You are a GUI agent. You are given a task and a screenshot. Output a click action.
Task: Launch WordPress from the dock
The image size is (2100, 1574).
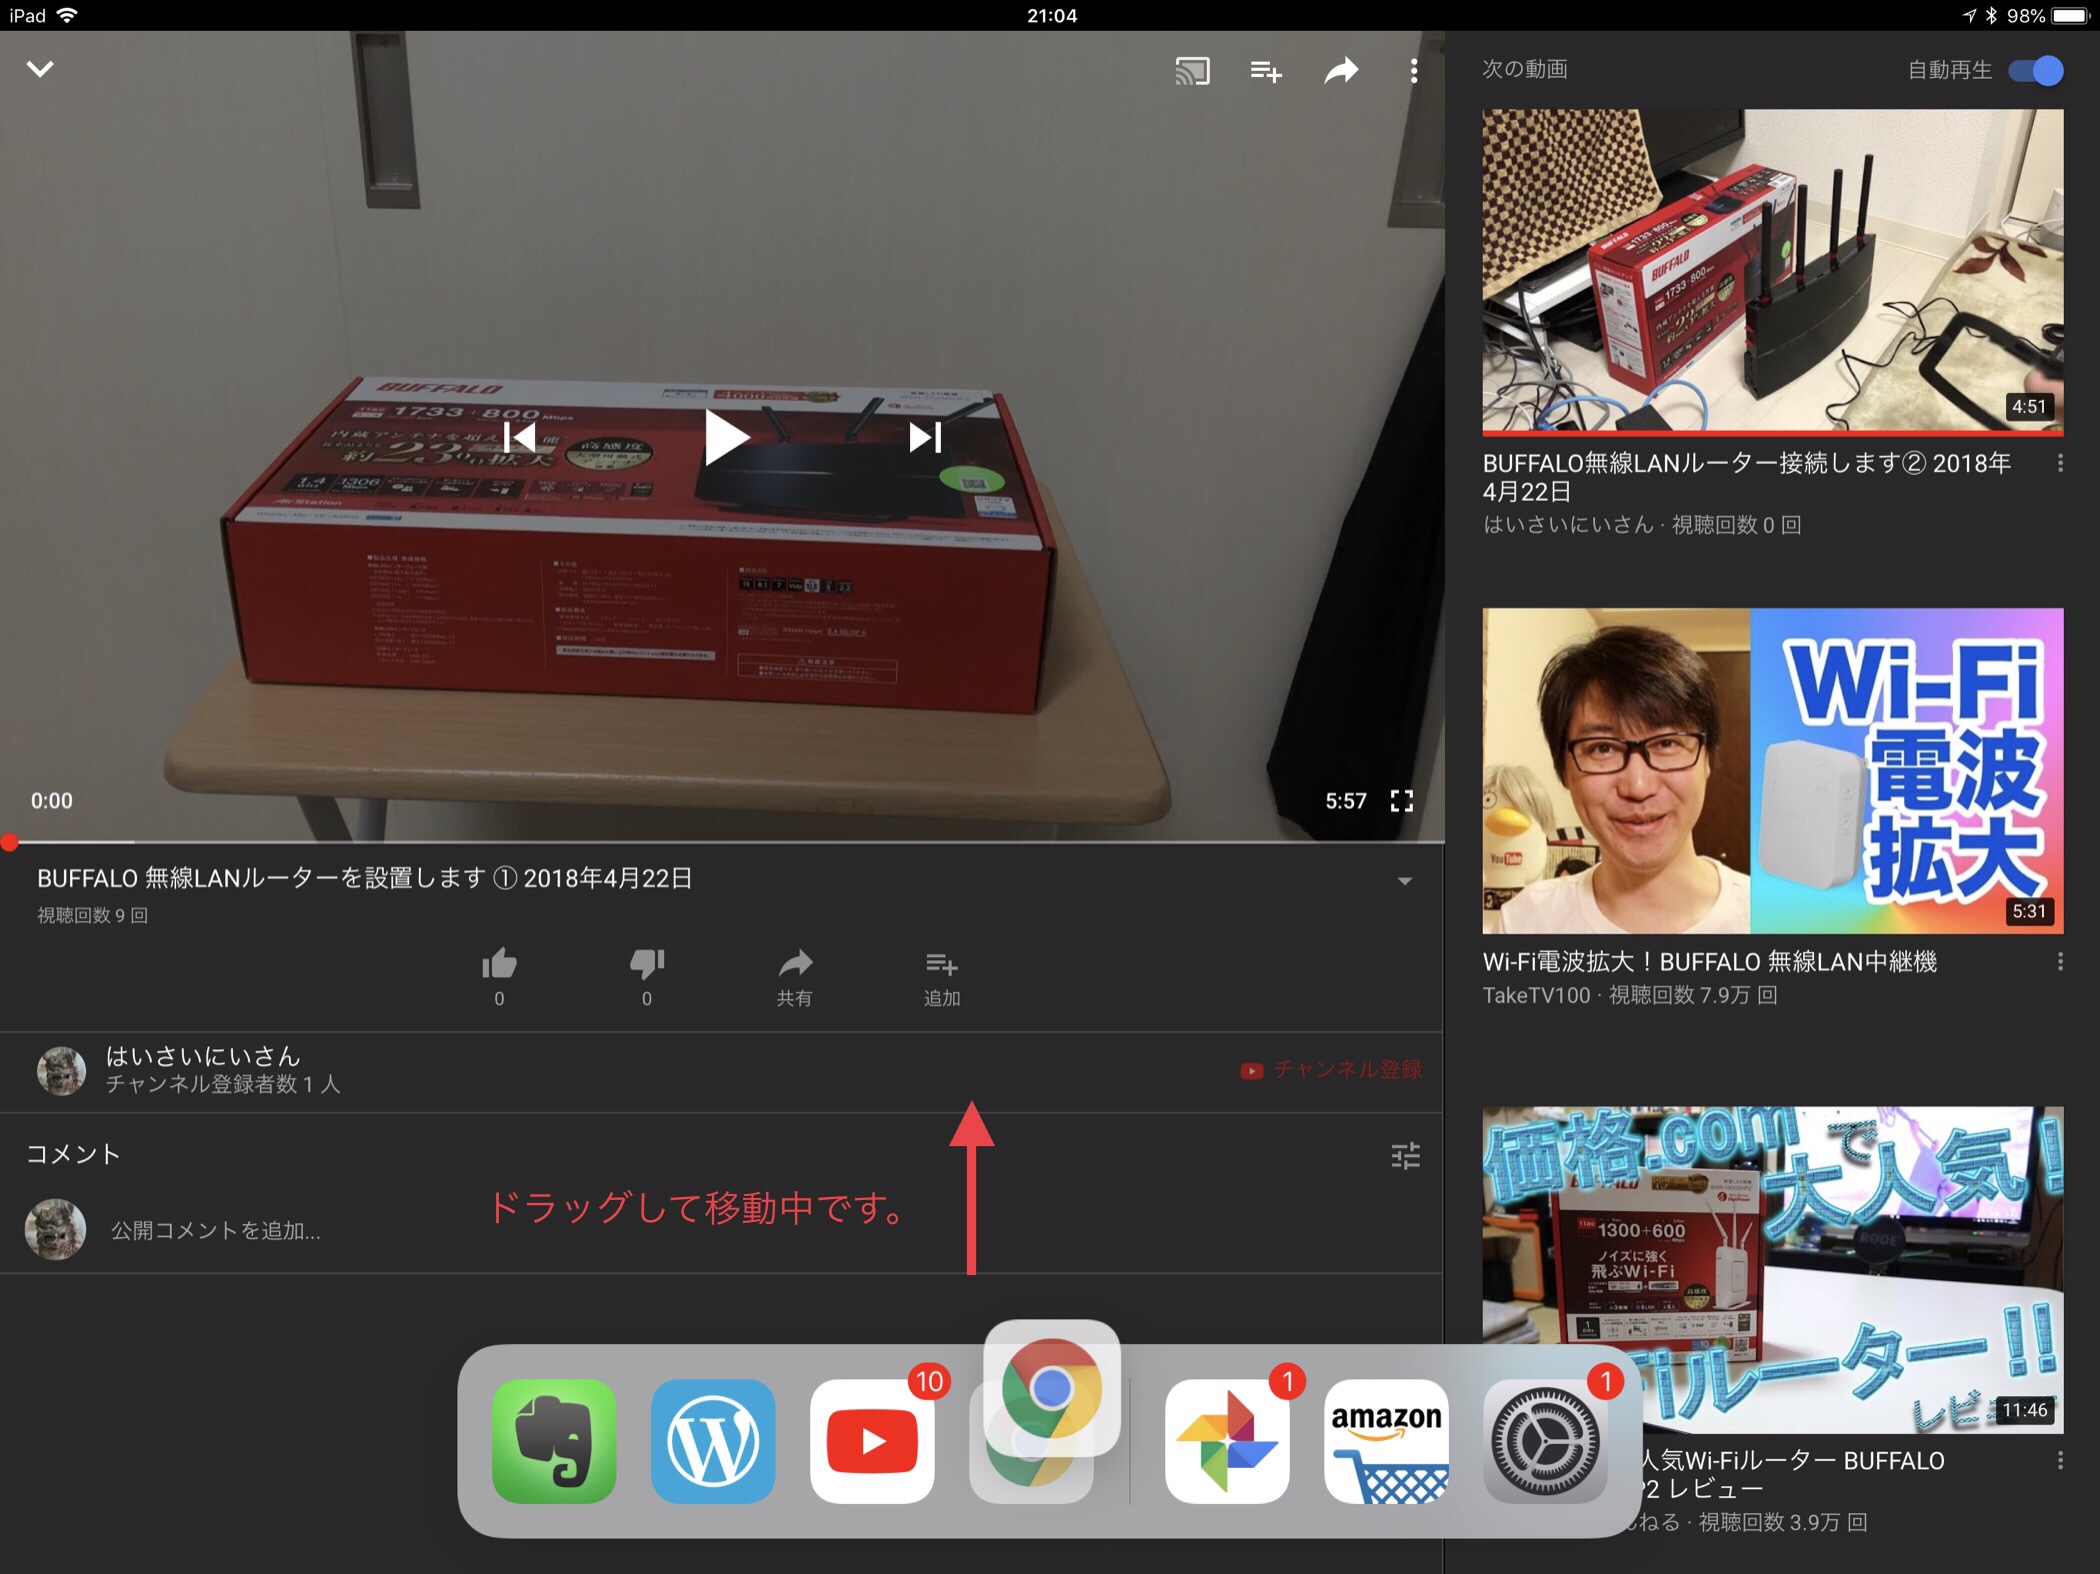pos(713,1441)
